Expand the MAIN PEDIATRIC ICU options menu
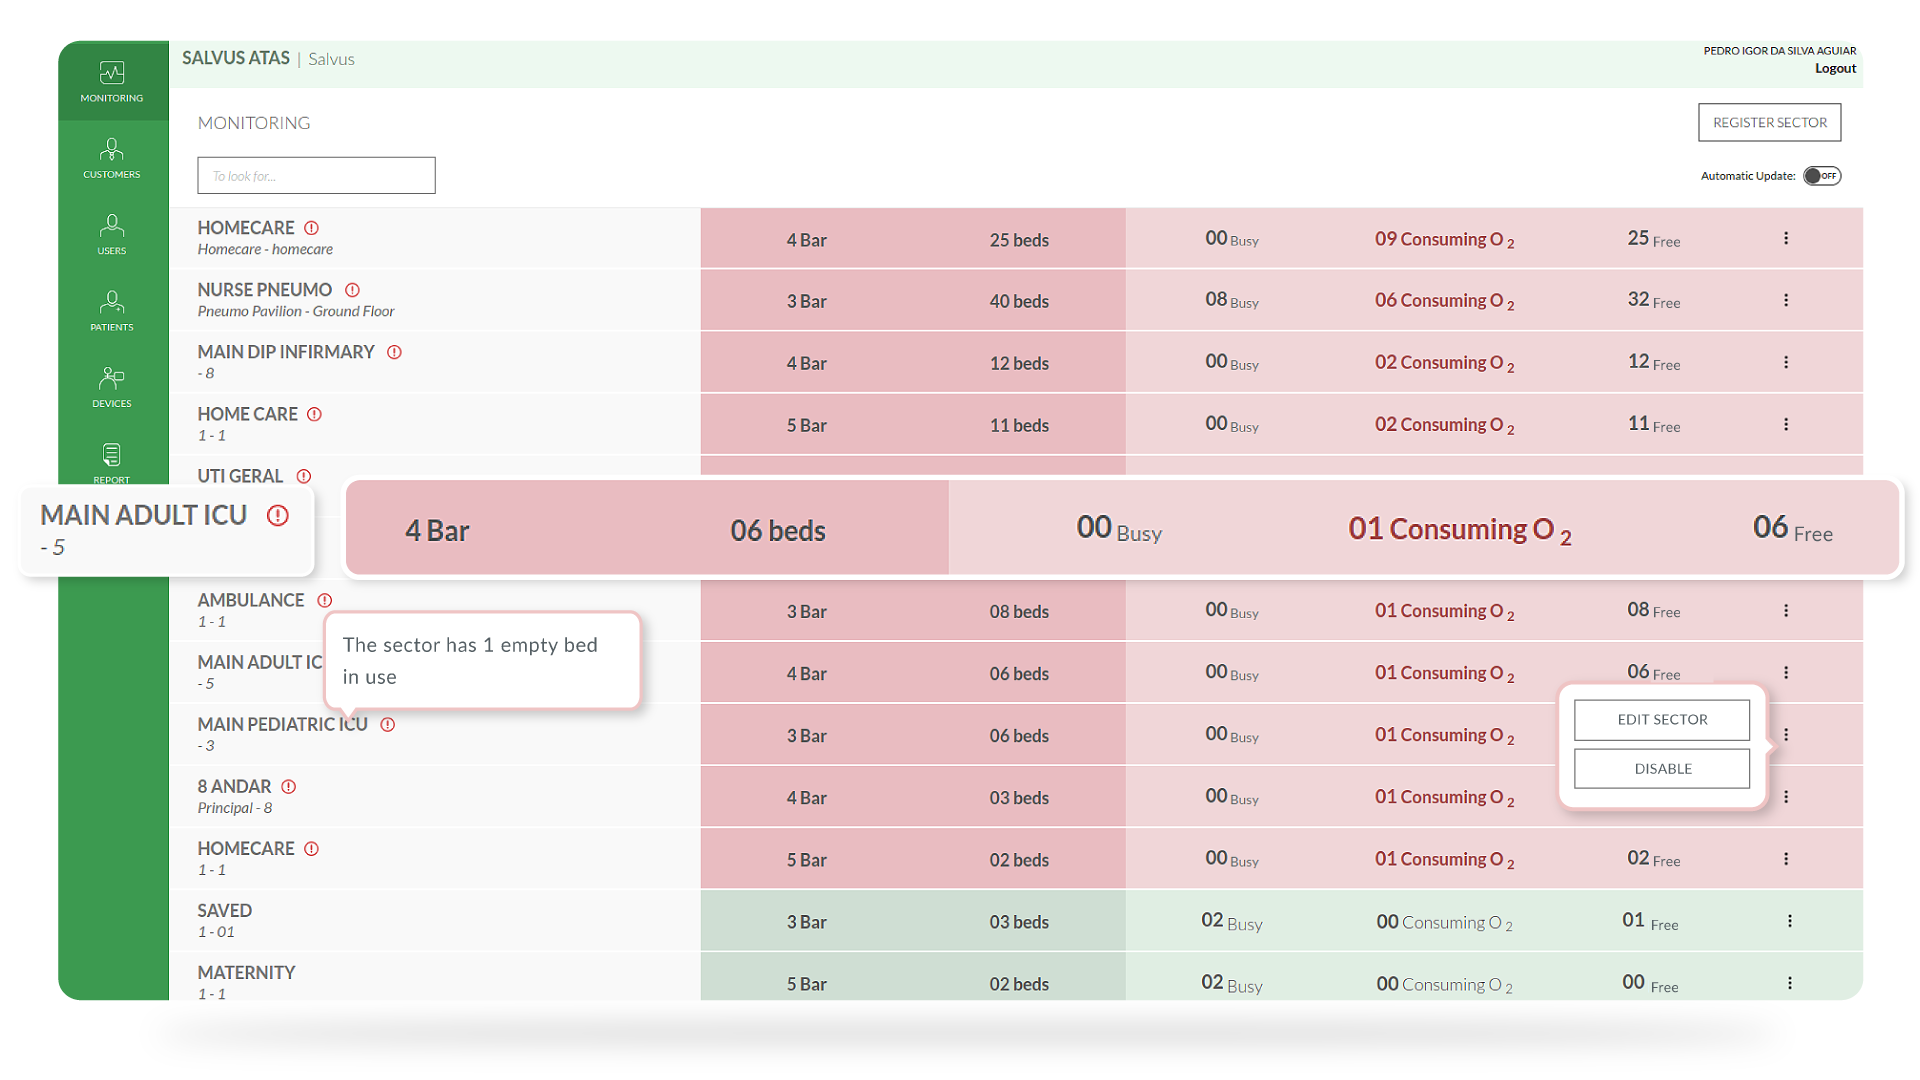 click(1785, 733)
